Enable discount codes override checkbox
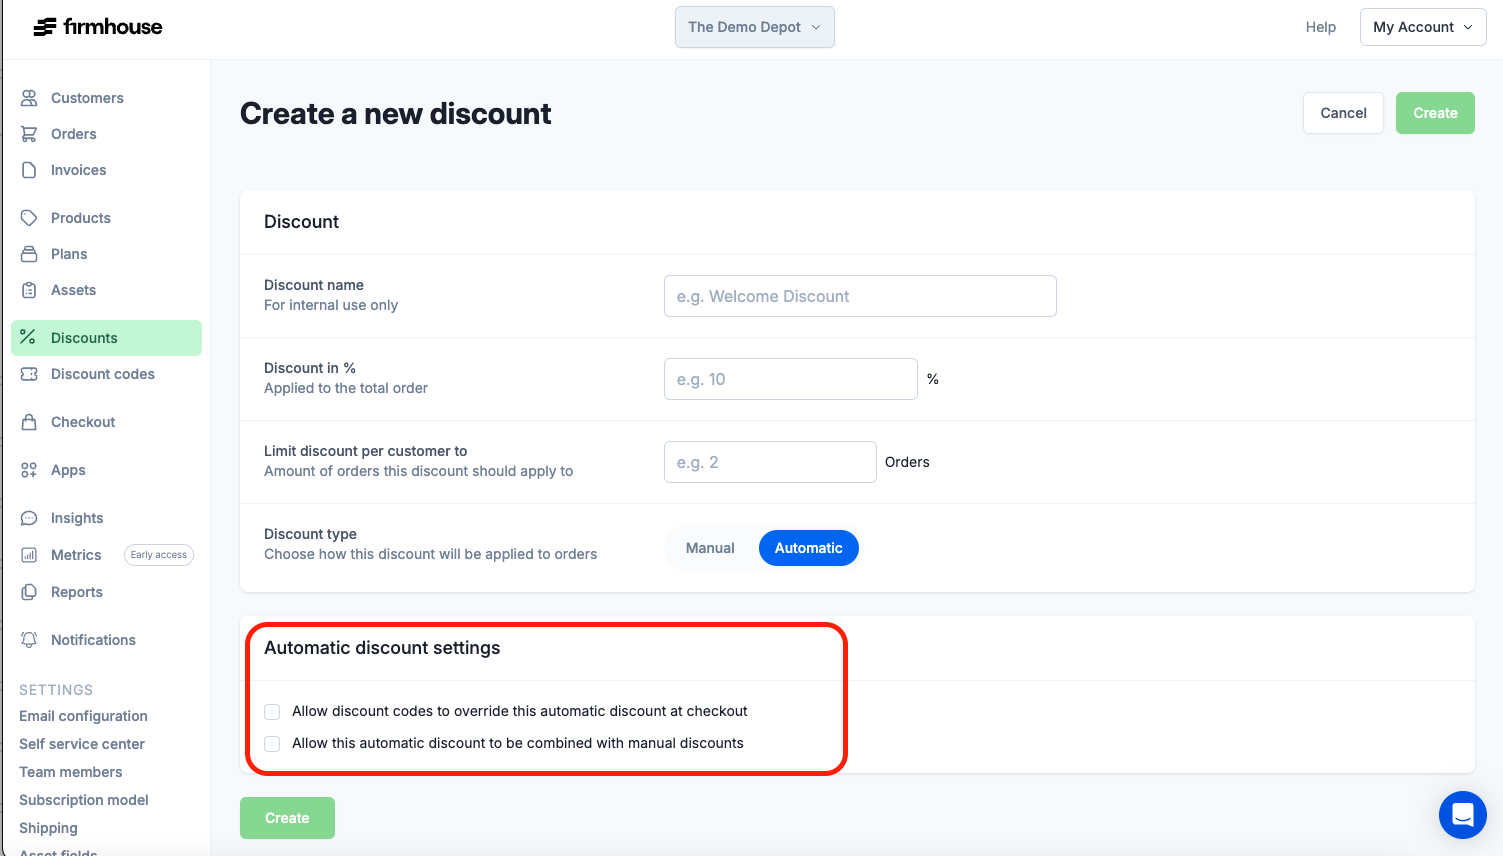This screenshot has height=856, width=1503. point(272,711)
